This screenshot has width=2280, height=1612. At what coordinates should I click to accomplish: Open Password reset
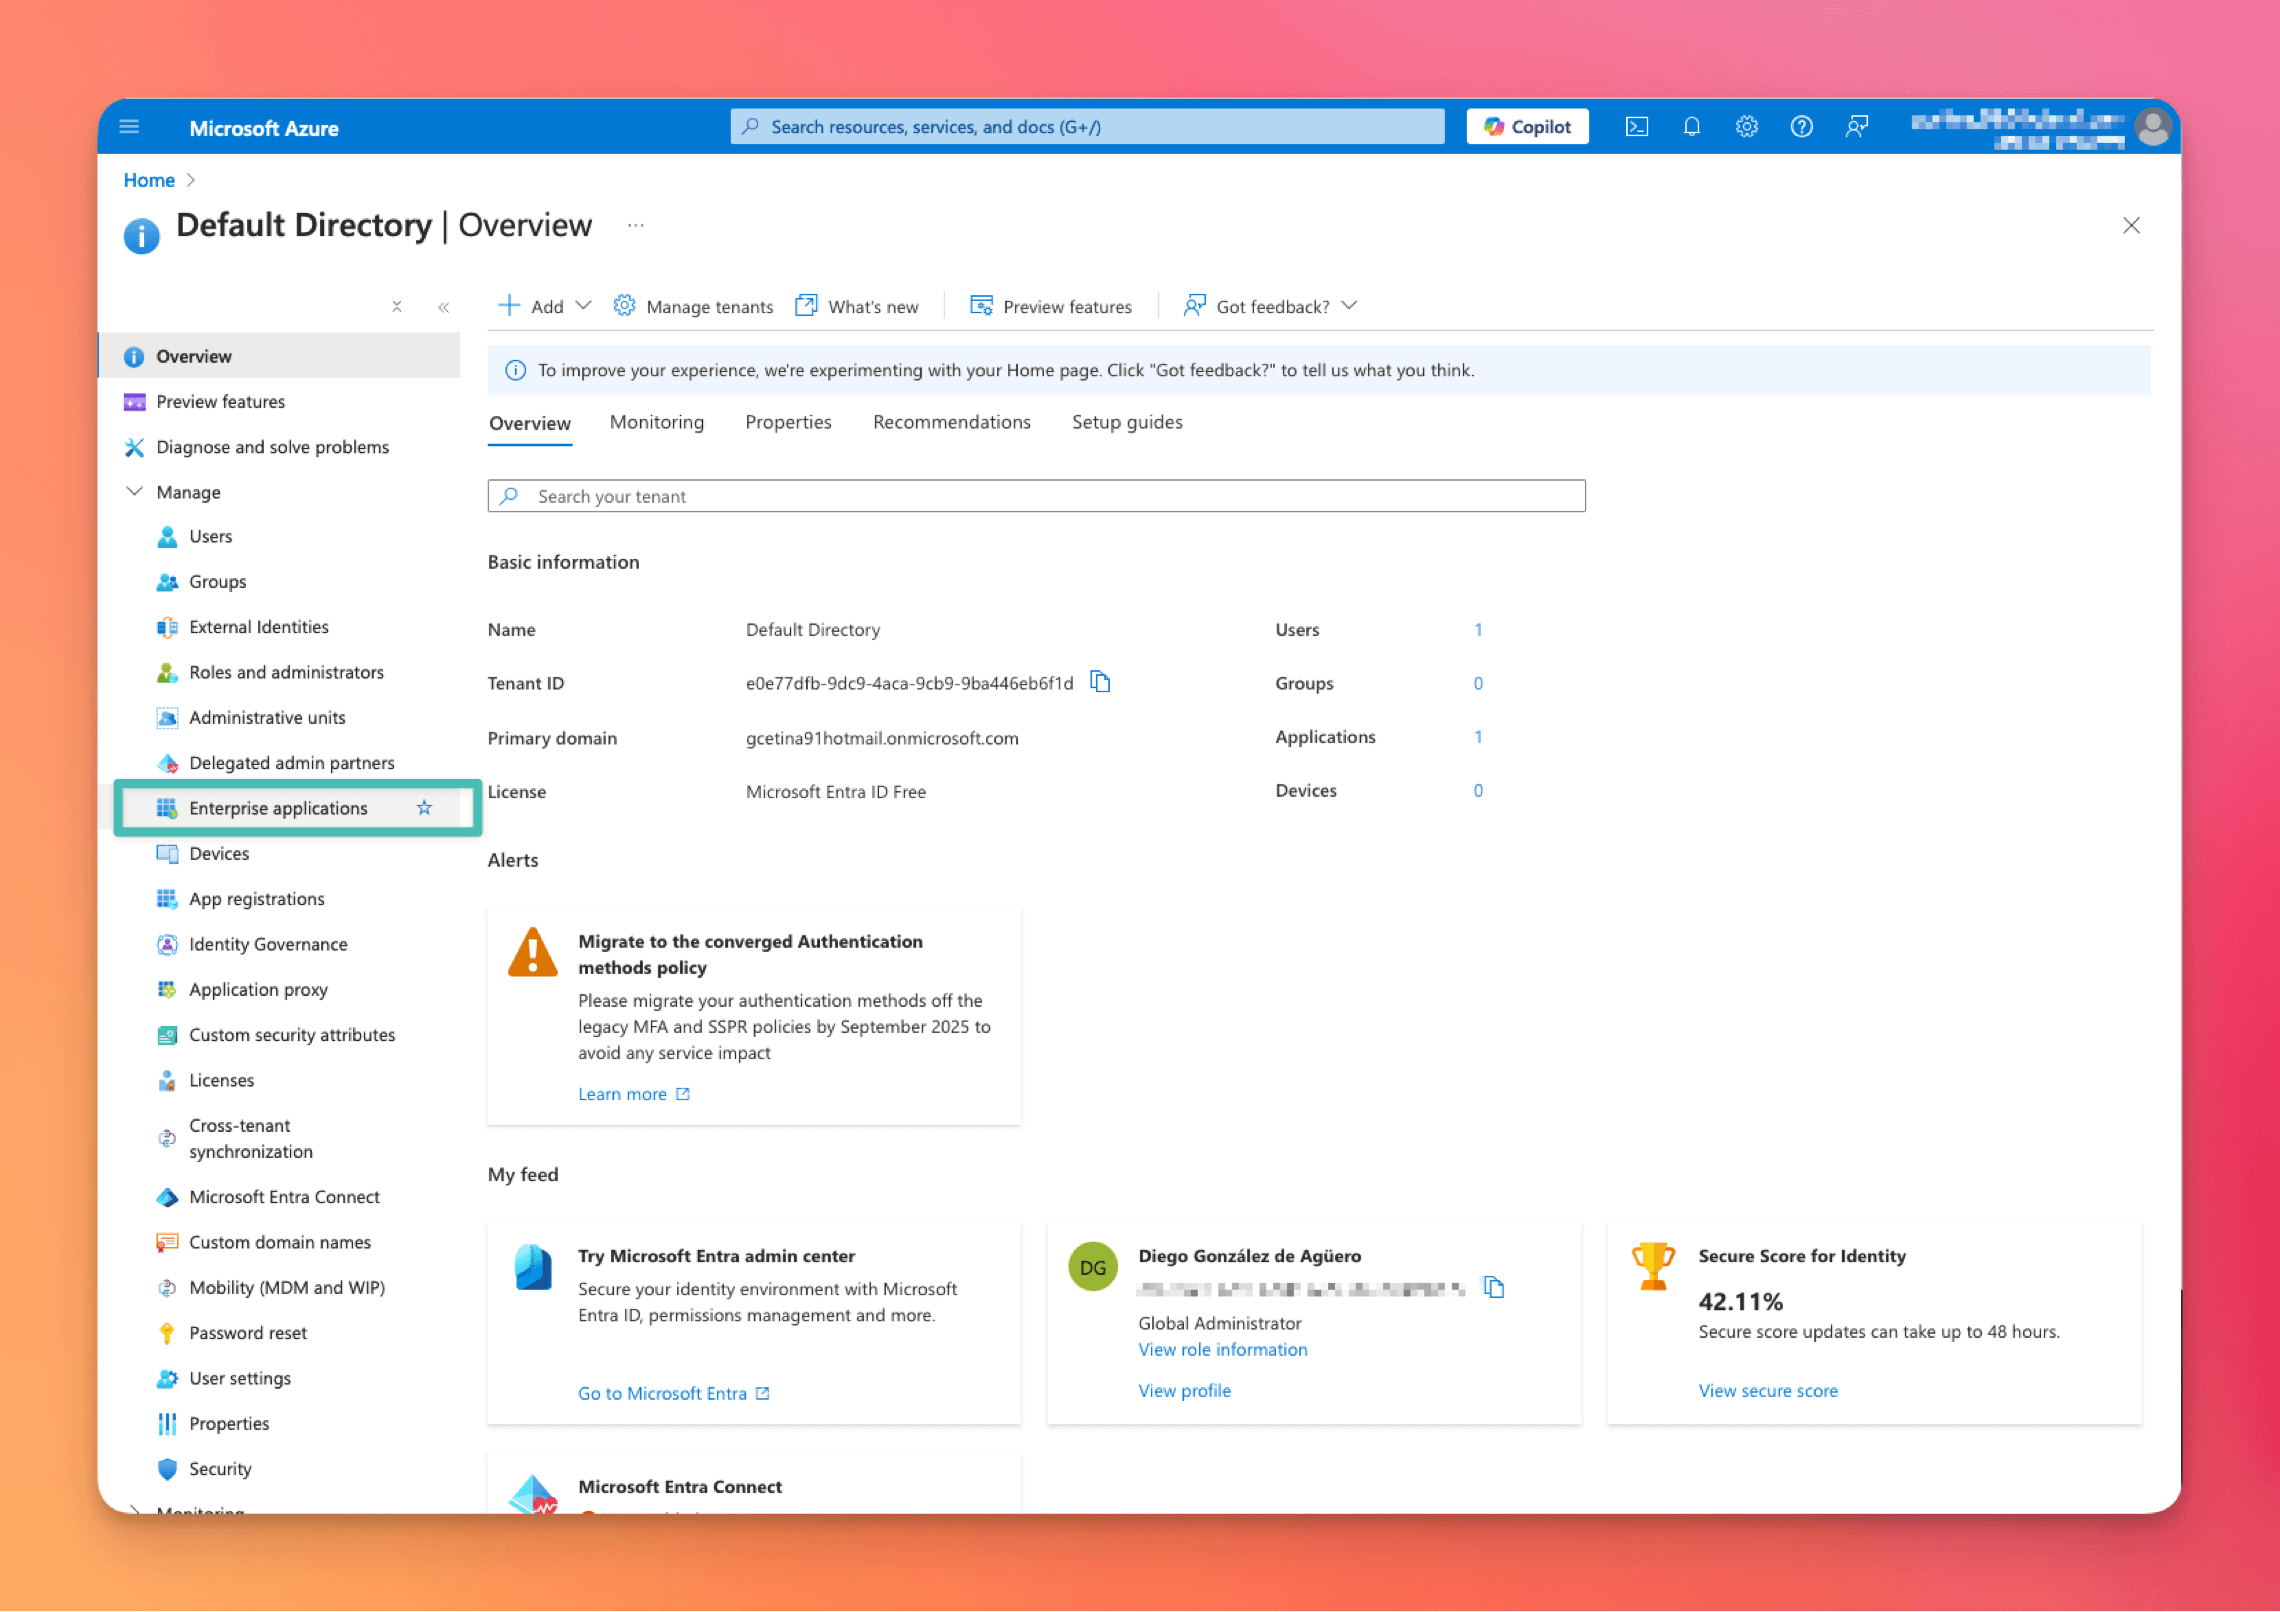click(248, 1333)
